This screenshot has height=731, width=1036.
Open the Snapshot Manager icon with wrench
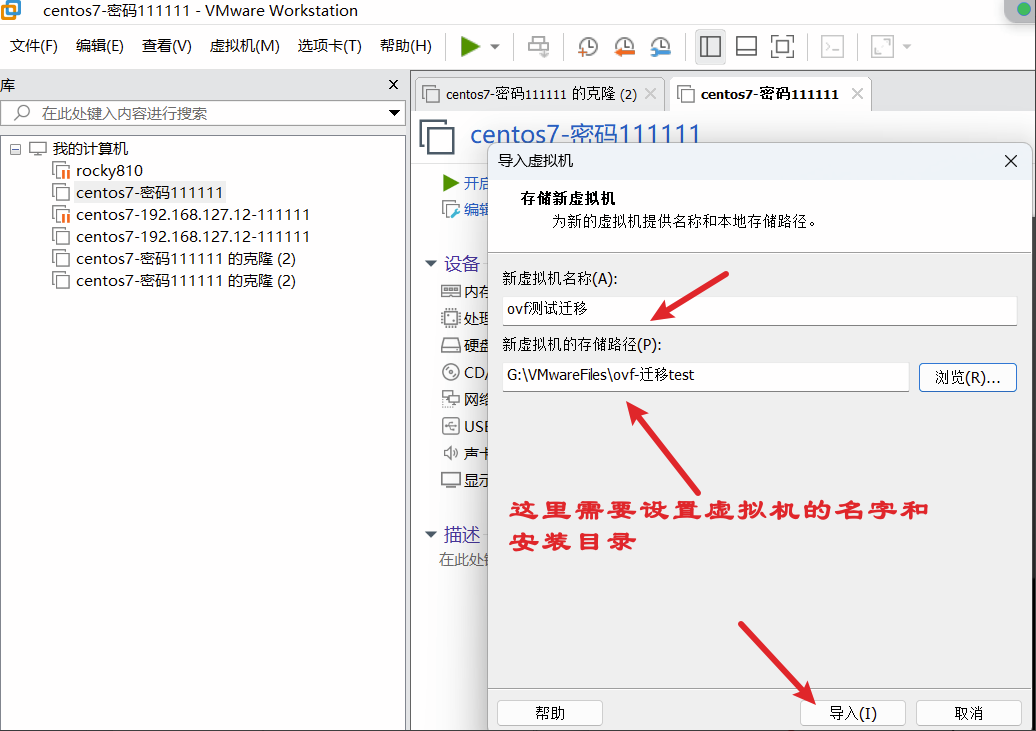[x=660, y=46]
